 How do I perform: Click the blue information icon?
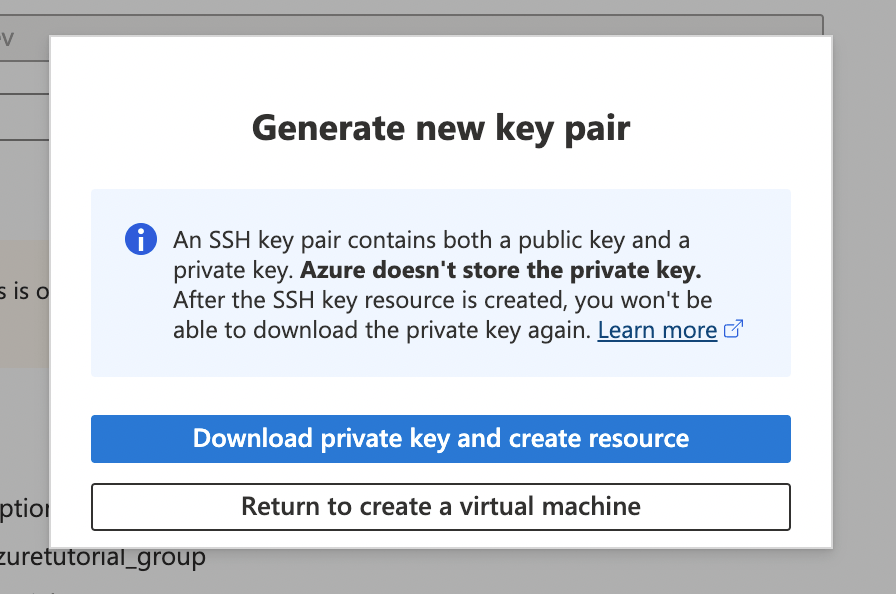click(x=140, y=239)
